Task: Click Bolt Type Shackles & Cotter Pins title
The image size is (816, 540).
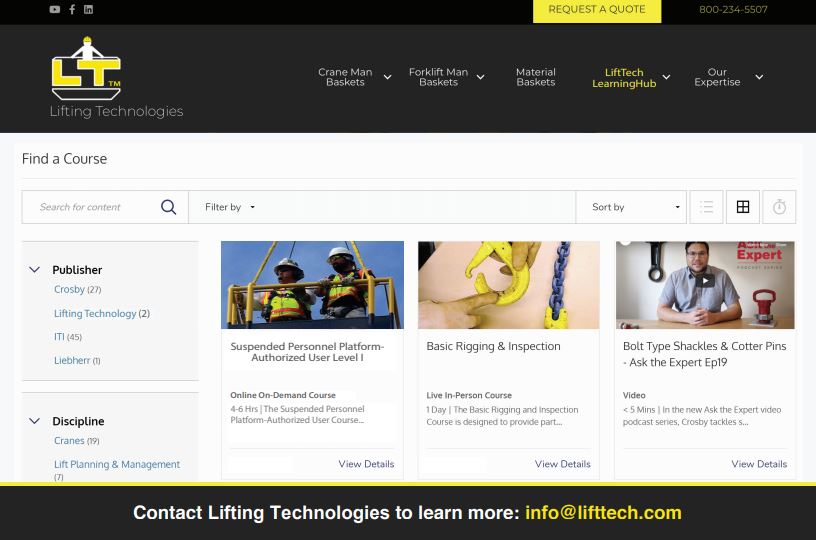Action: pos(705,354)
